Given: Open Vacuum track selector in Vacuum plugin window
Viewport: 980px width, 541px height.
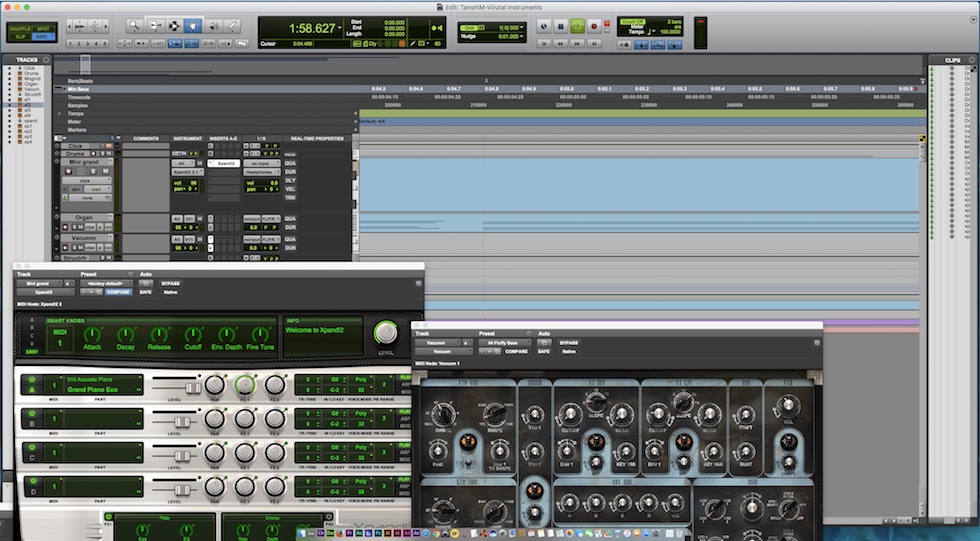Looking at the screenshot, I should coord(438,343).
